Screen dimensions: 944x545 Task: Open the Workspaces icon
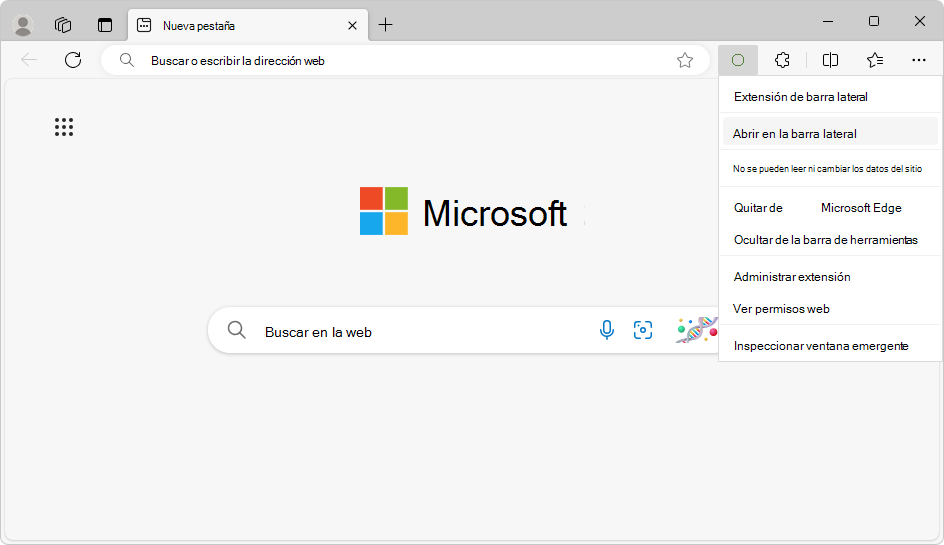tap(63, 25)
